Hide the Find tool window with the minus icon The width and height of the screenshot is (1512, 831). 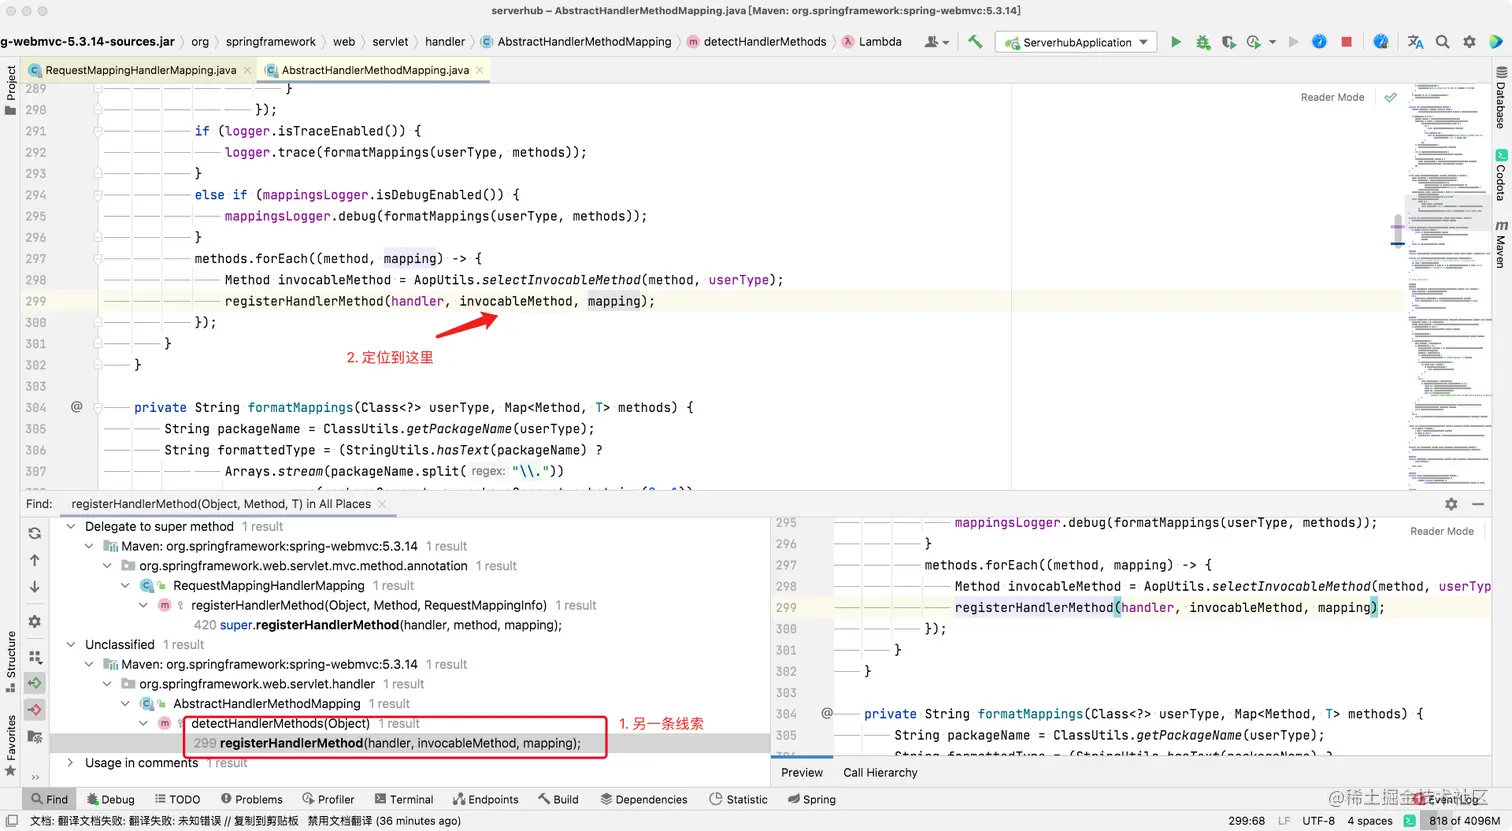(x=1478, y=504)
